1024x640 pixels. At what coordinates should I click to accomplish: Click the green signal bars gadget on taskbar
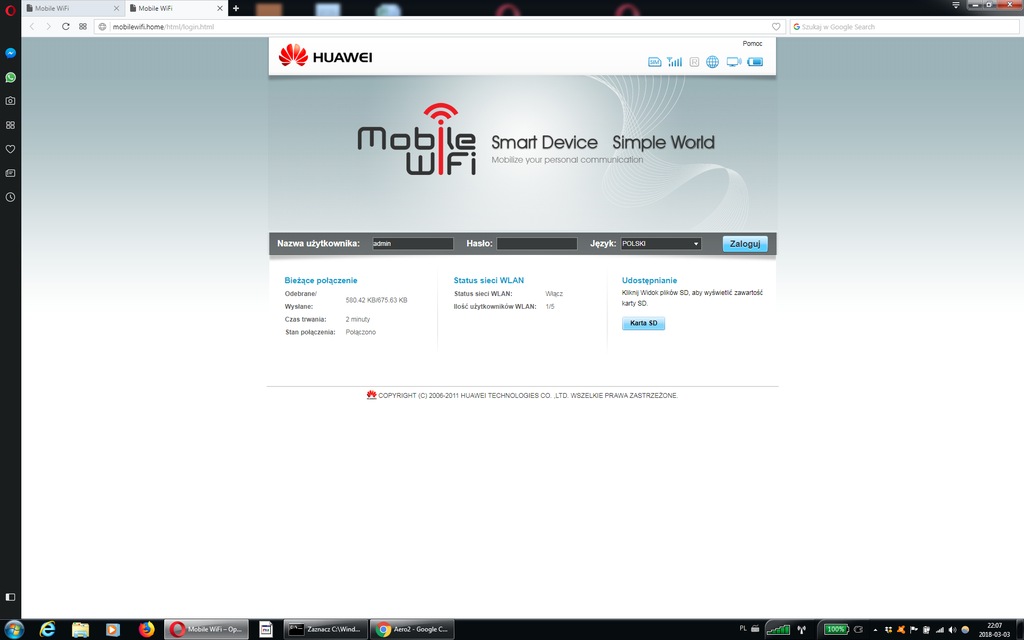click(778, 630)
